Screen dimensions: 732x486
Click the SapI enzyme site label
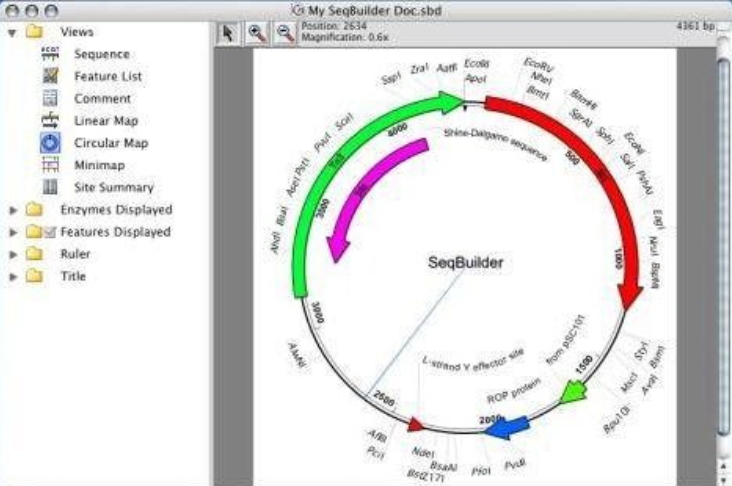[x=391, y=77]
